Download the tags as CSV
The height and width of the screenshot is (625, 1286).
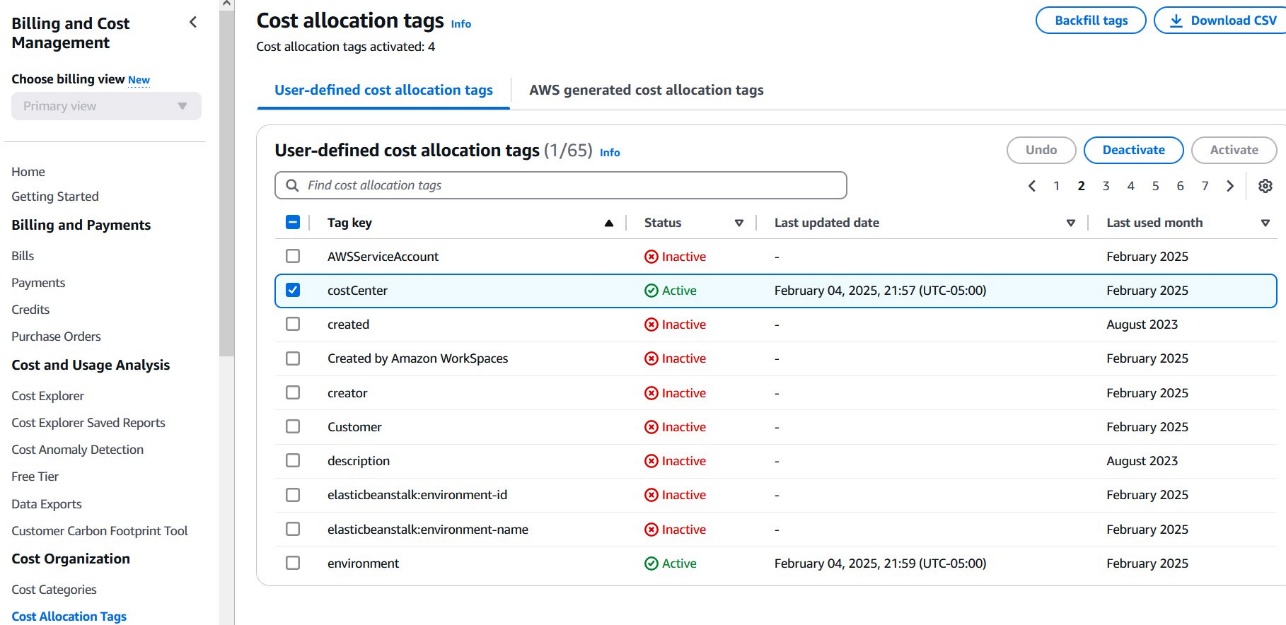point(1222,21)
